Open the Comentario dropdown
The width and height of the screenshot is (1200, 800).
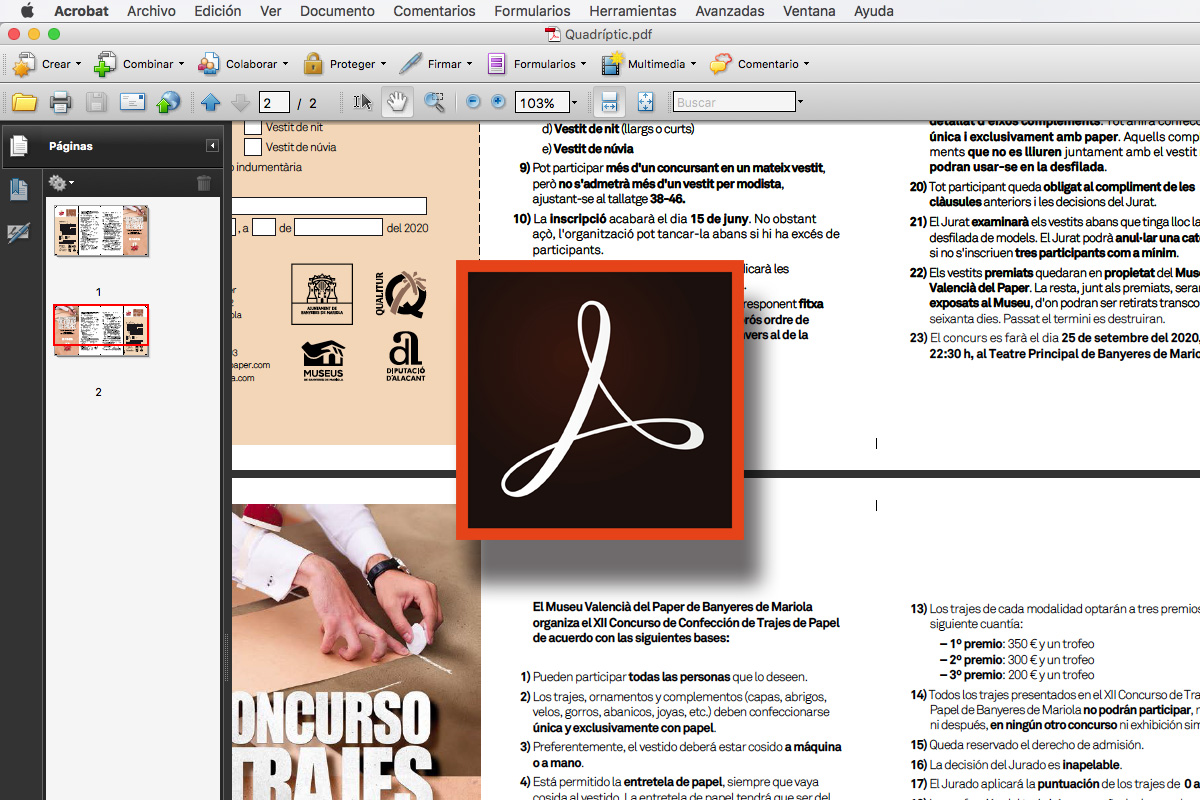coord(759,64)
